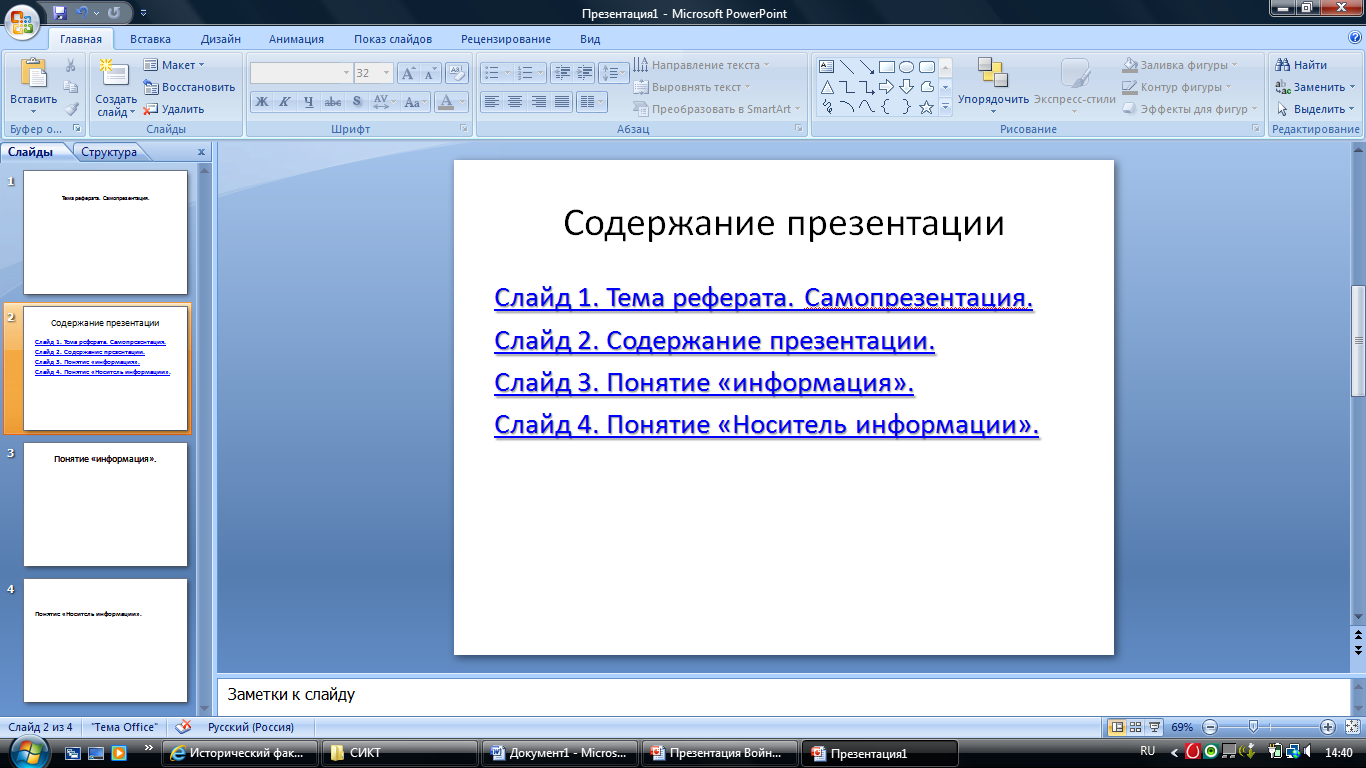Screen dimensions: 1366x768
Task: Open the Упорядочить arrange menu
Action: (x=993, y=86)
